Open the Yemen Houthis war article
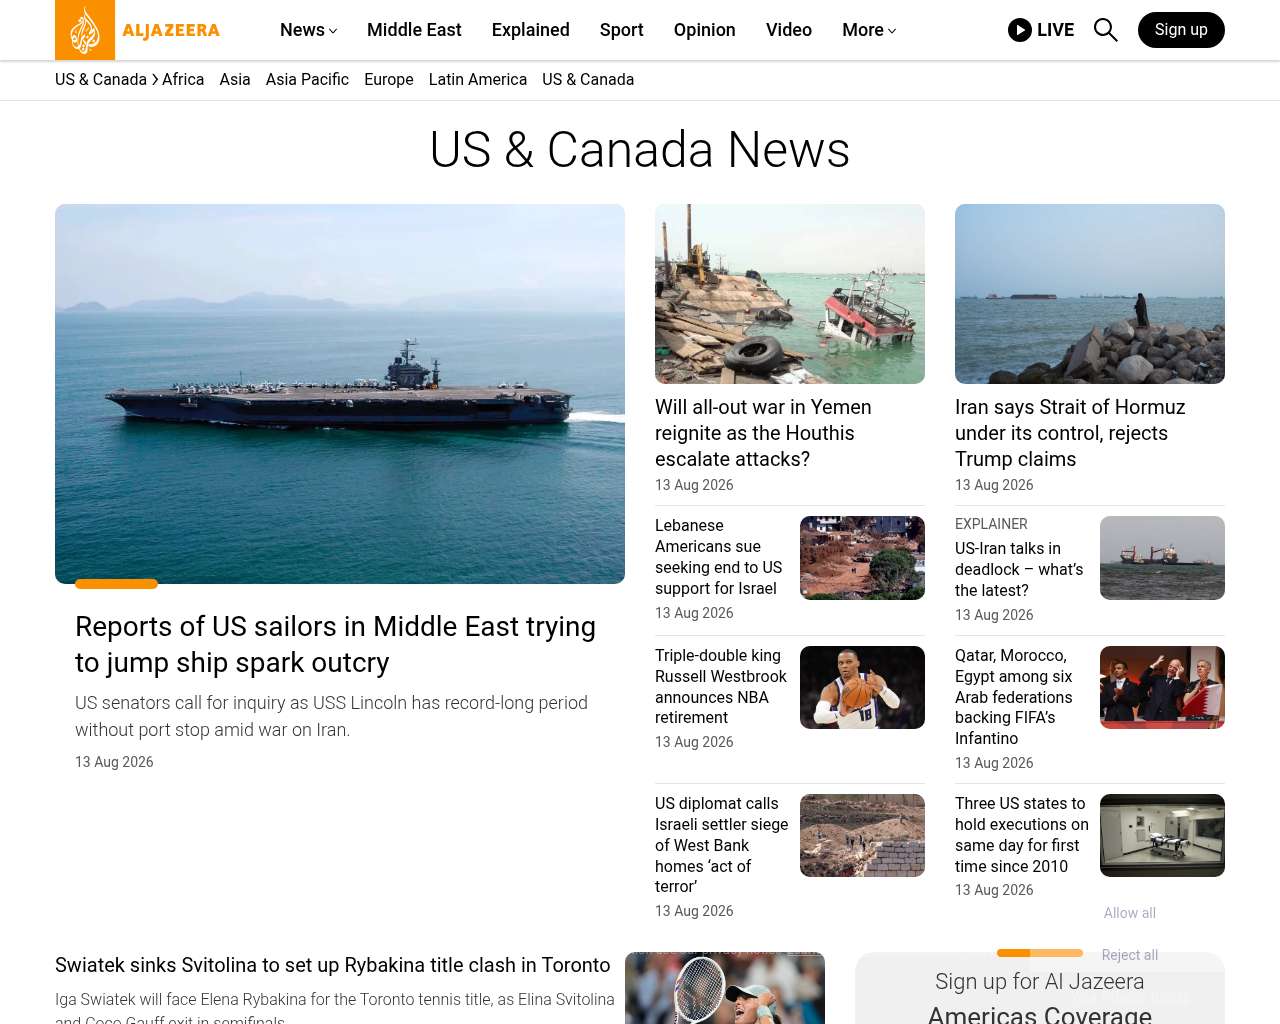 [763, 433]
